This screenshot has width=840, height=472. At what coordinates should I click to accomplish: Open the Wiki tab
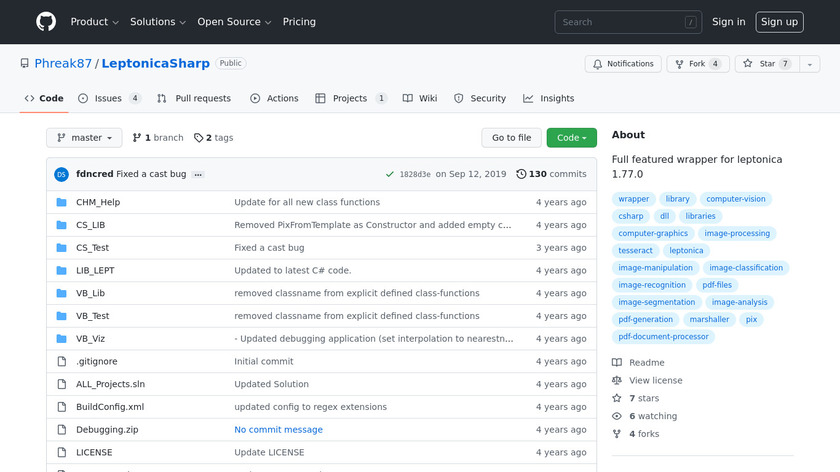coord(420,99)
